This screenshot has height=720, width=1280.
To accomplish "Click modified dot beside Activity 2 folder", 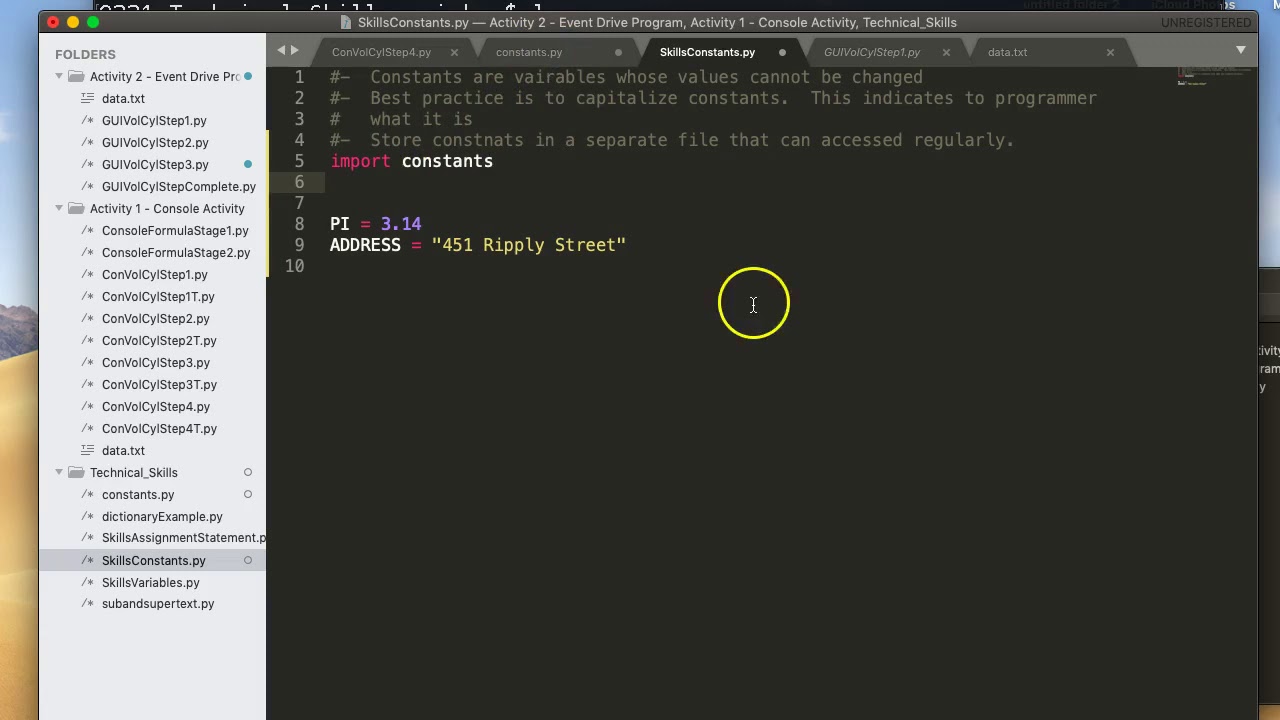I will click(x=248, y=77).
